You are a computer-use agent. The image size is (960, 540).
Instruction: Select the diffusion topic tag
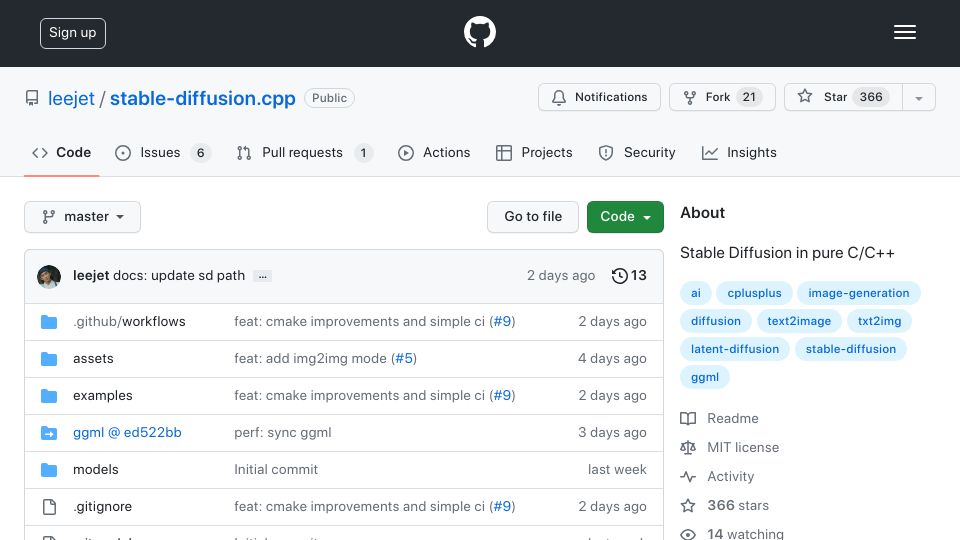pos(716,321)
